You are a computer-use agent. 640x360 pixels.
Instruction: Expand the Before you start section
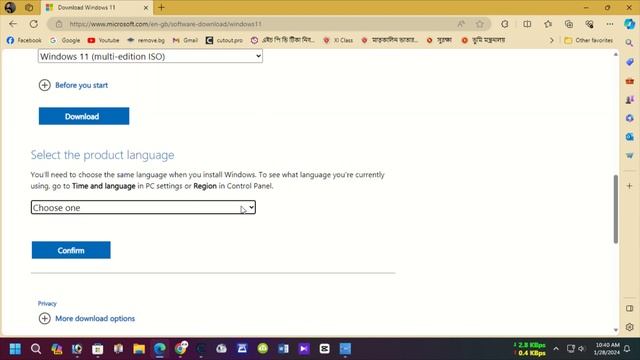click(x=73, y=85)
